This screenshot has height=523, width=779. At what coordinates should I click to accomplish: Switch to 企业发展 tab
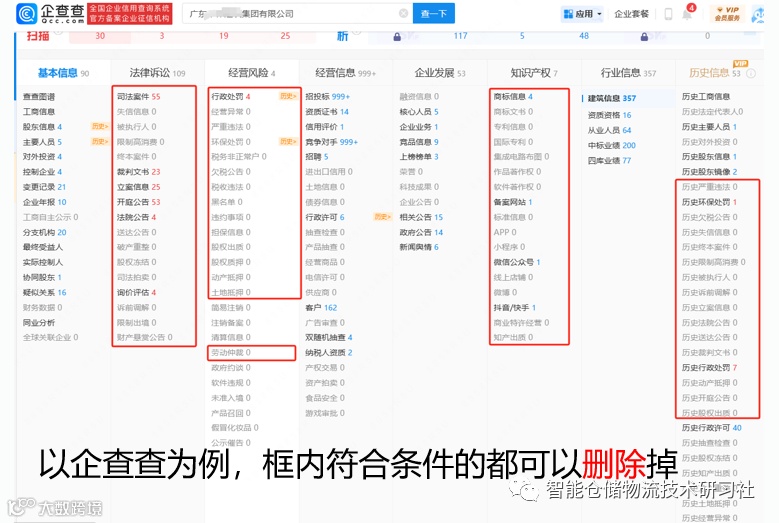[440, 73]
